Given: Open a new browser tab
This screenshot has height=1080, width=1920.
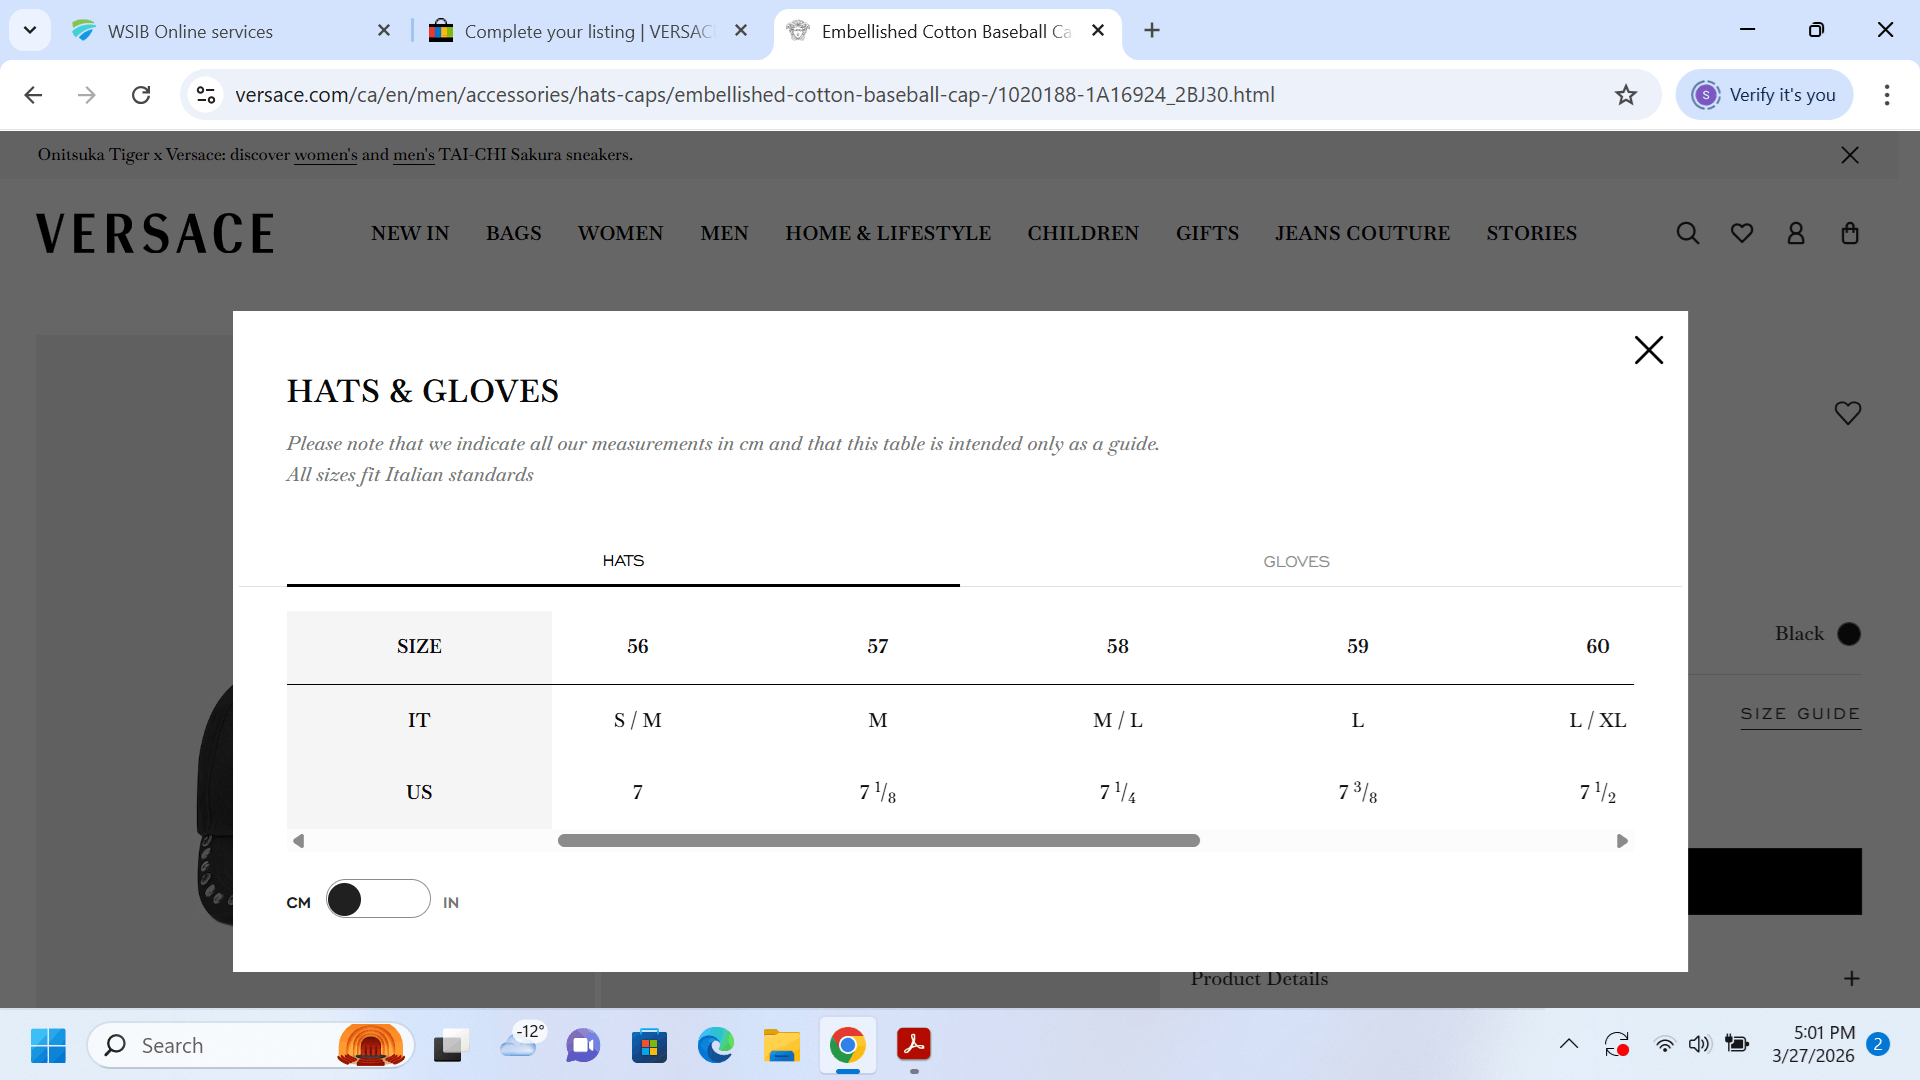Looking at the screenshot, I should click(1152, 31).
